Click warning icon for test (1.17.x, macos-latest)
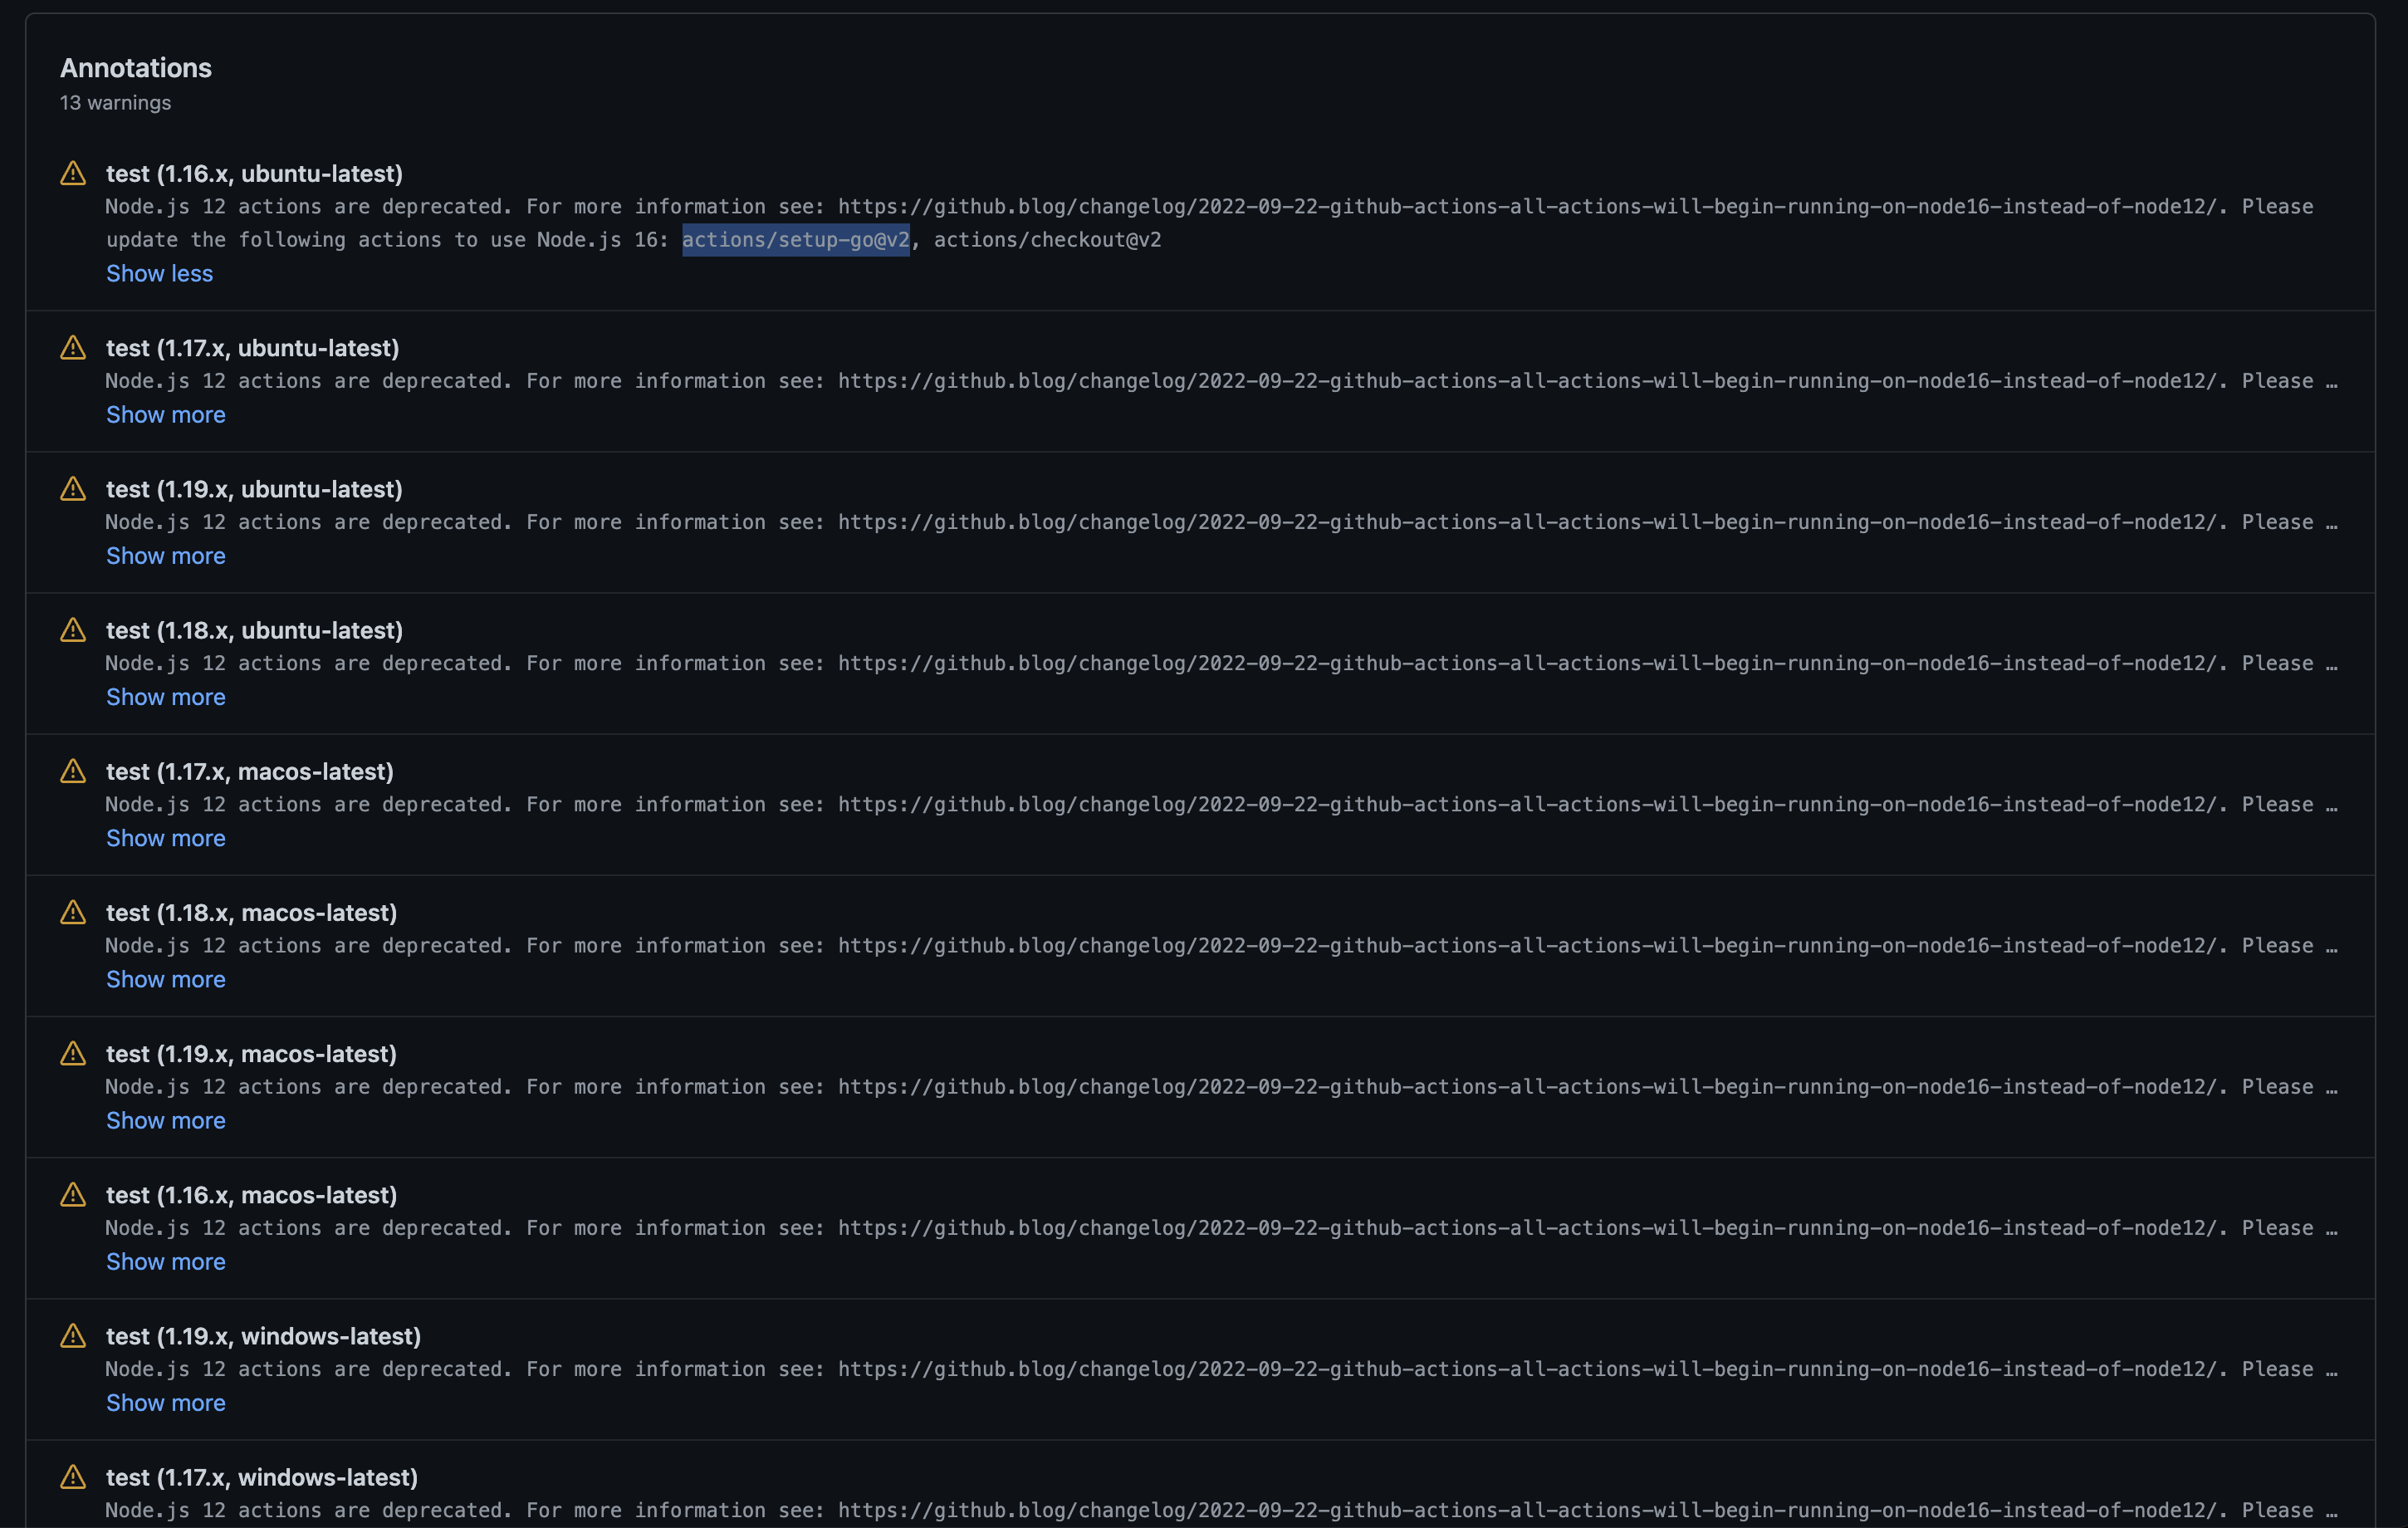 [73, 771]
